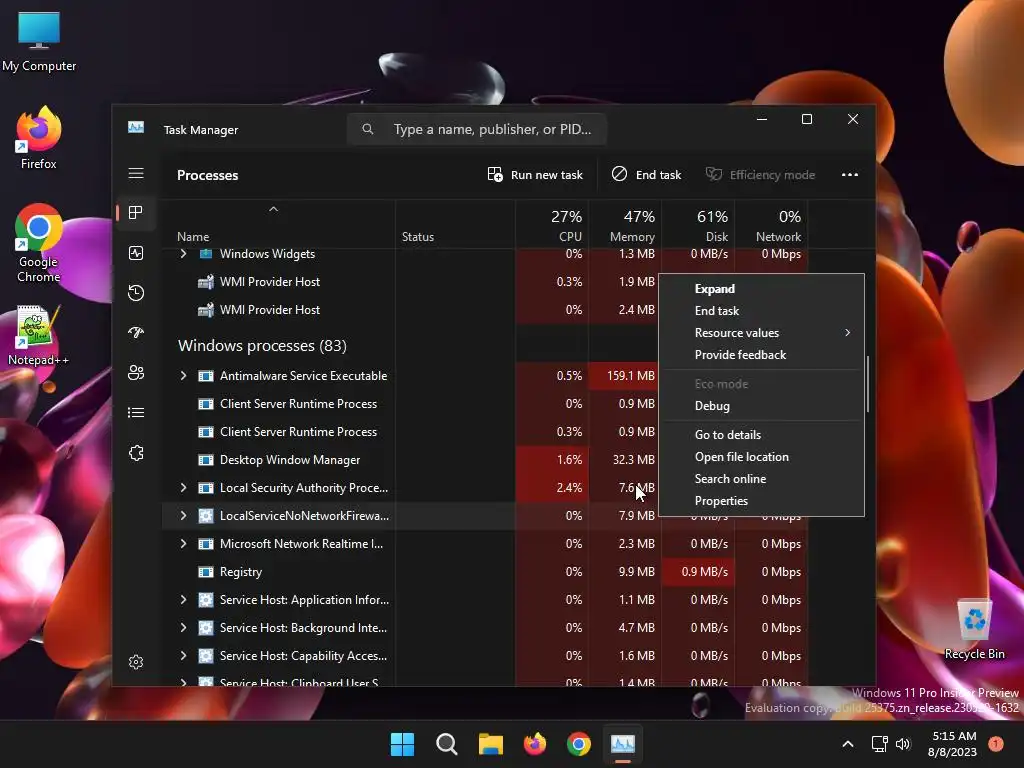
Task: Open Notepad++ desktop shortcut
Action: tap(38, 336)
